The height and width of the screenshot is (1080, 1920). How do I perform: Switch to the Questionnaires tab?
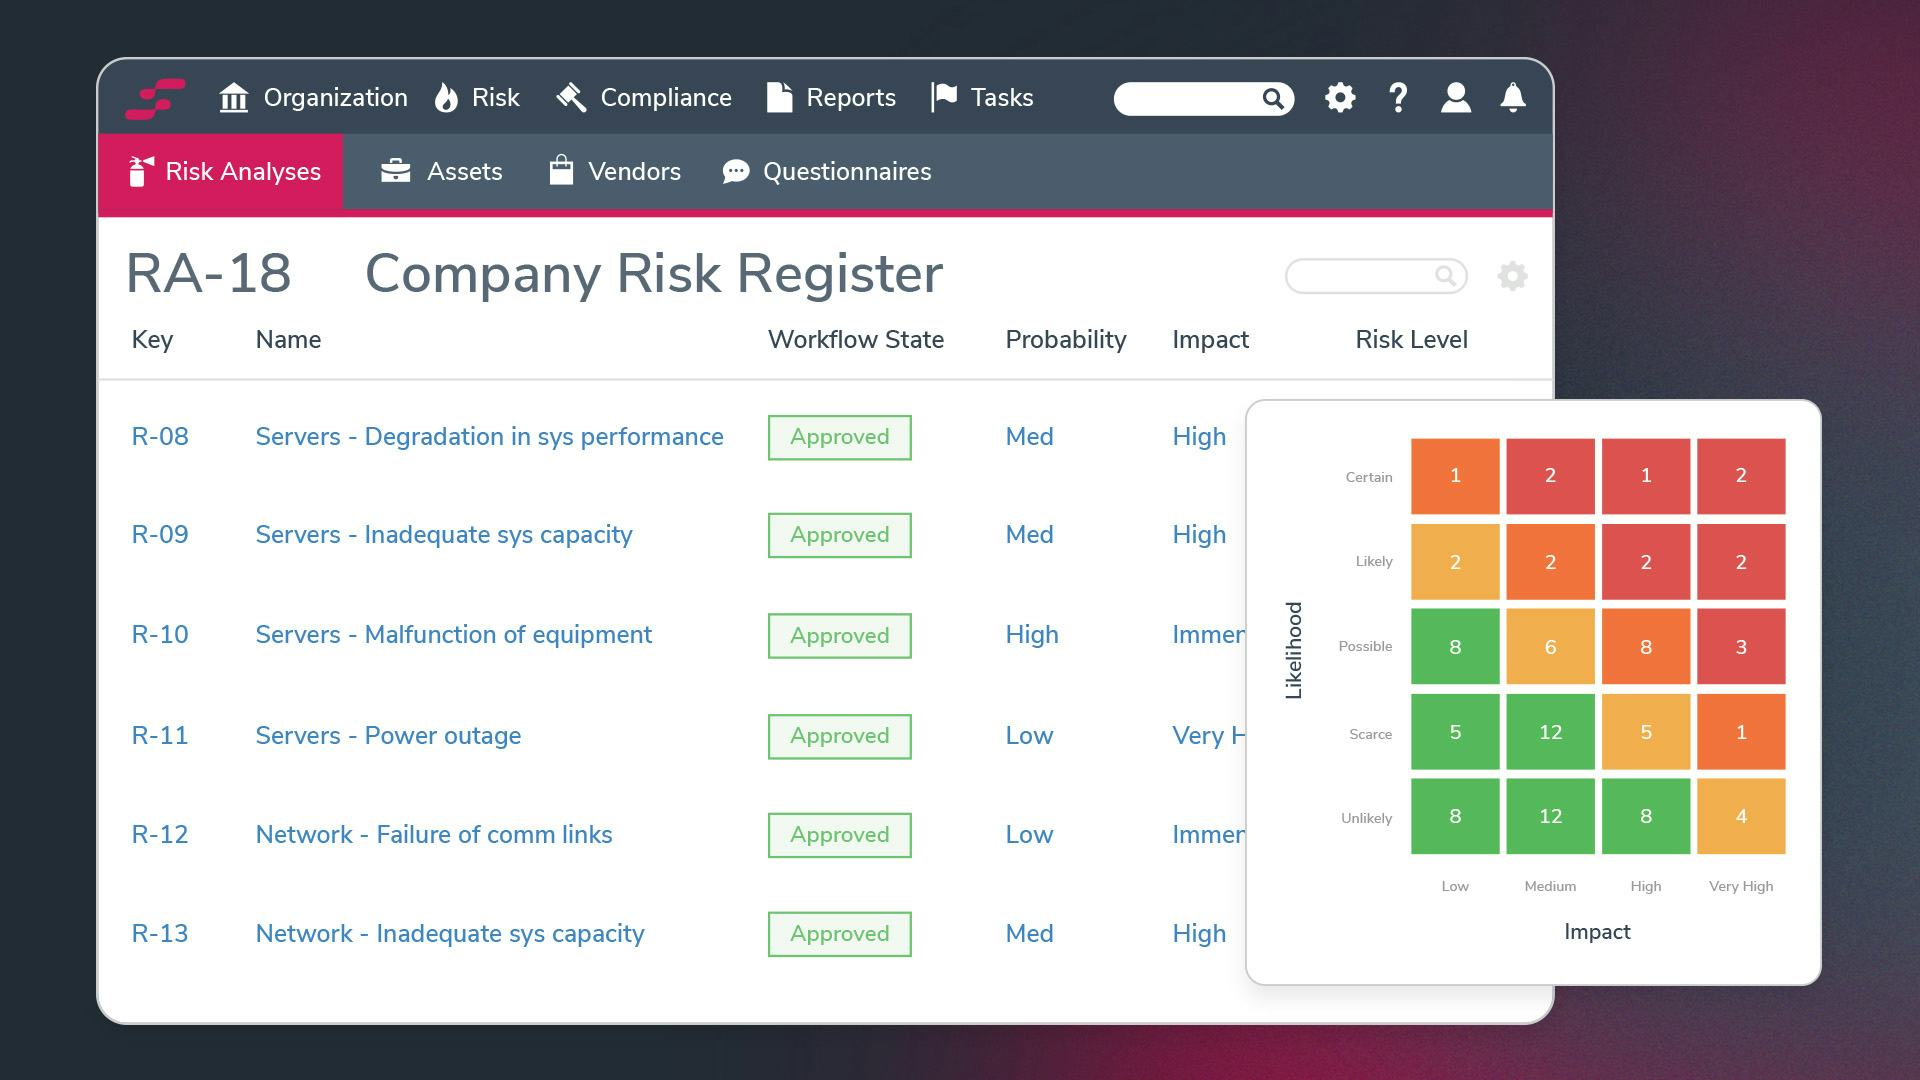click(827, 172)
